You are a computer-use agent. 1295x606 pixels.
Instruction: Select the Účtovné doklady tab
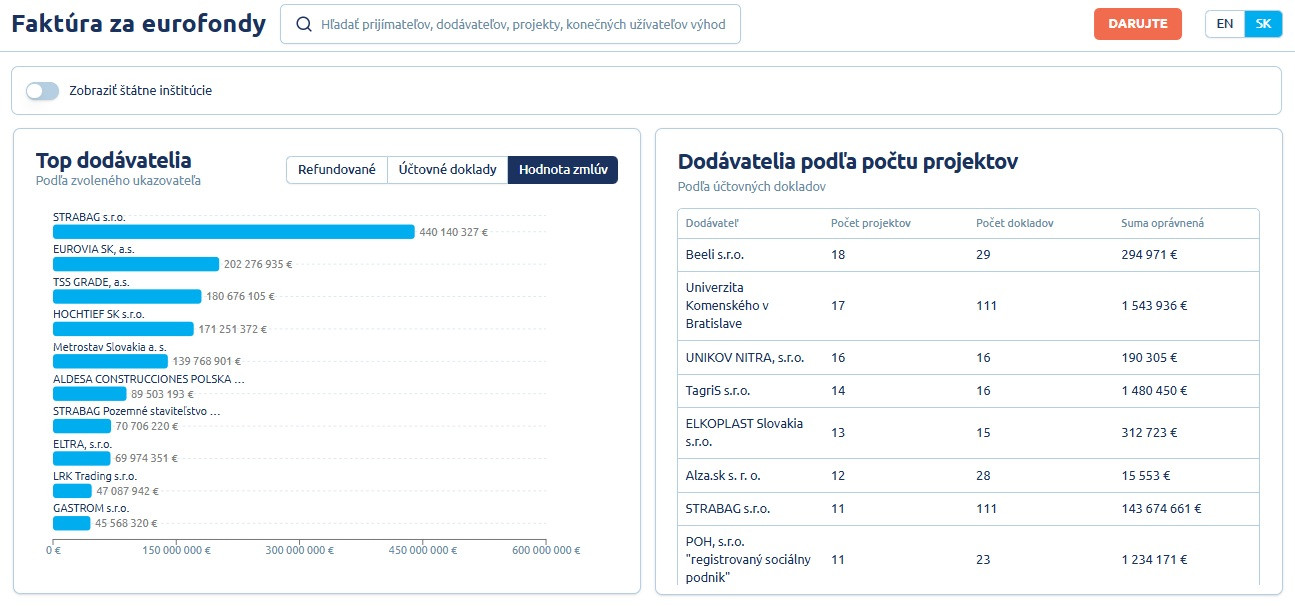tap(447, 170)
